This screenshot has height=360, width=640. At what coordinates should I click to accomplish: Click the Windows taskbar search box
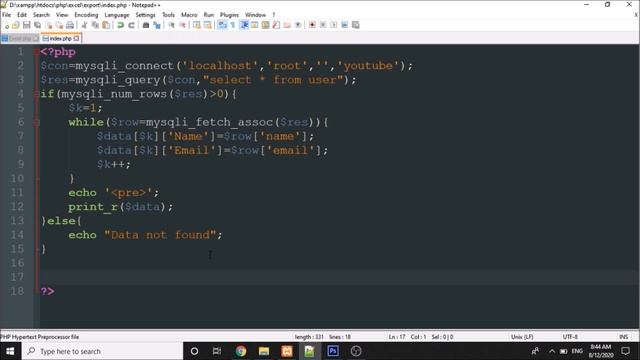(102, 351)
